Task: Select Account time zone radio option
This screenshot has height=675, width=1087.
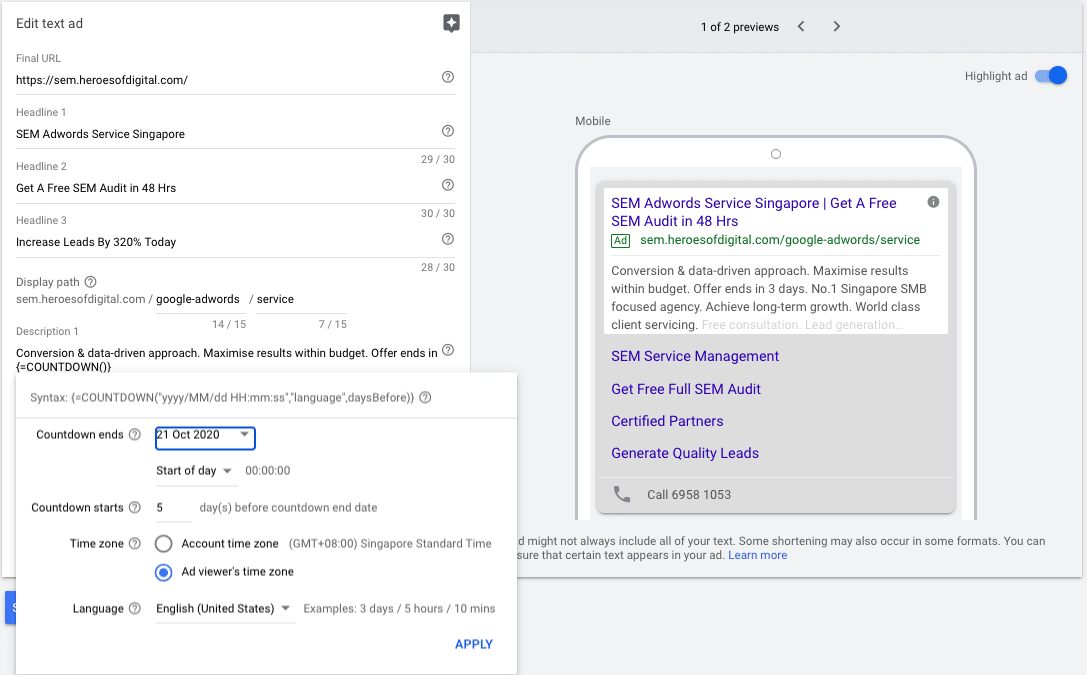Action: click(164, 544)
